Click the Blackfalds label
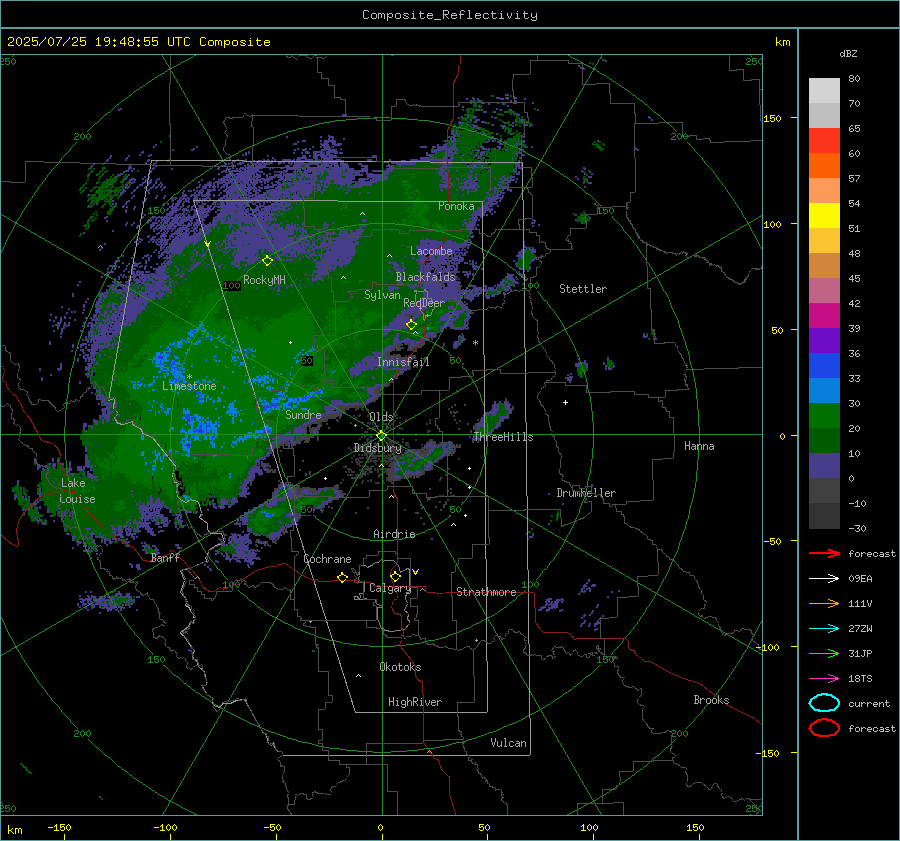The image size is (900, 841). click(425, 277)
